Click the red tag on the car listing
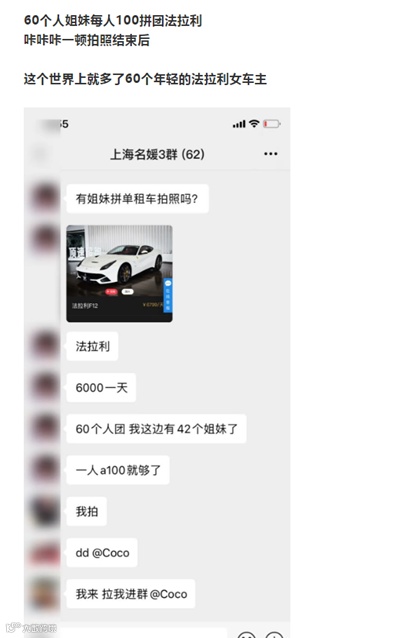 (111, 292)
